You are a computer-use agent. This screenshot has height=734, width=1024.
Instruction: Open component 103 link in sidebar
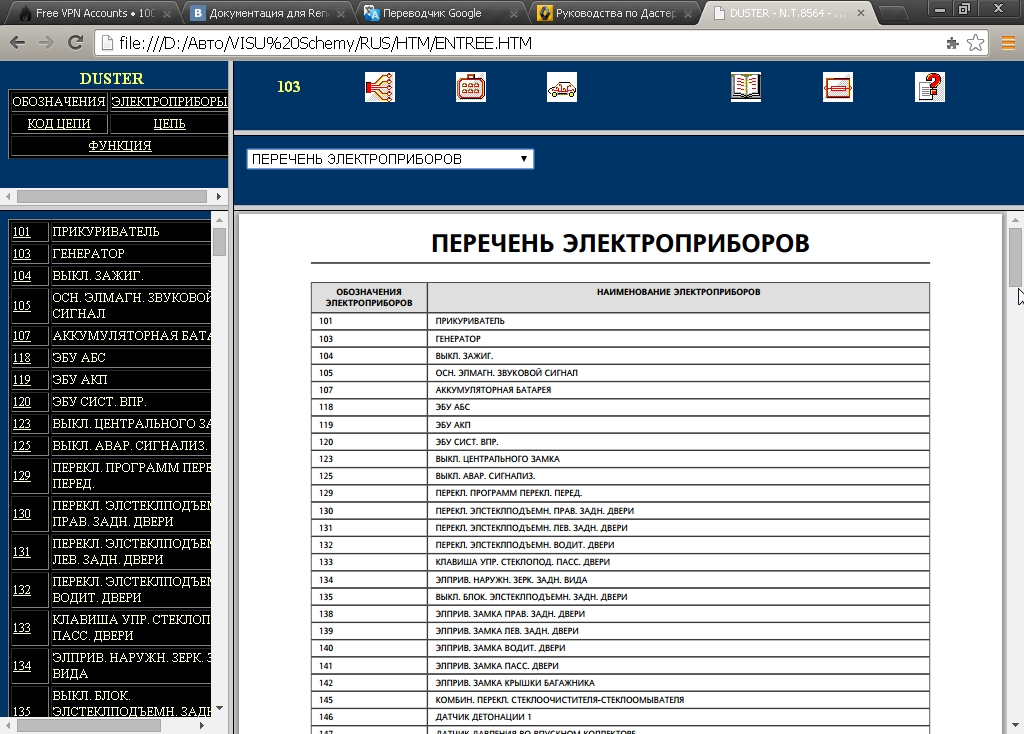(x=22, y=254)
